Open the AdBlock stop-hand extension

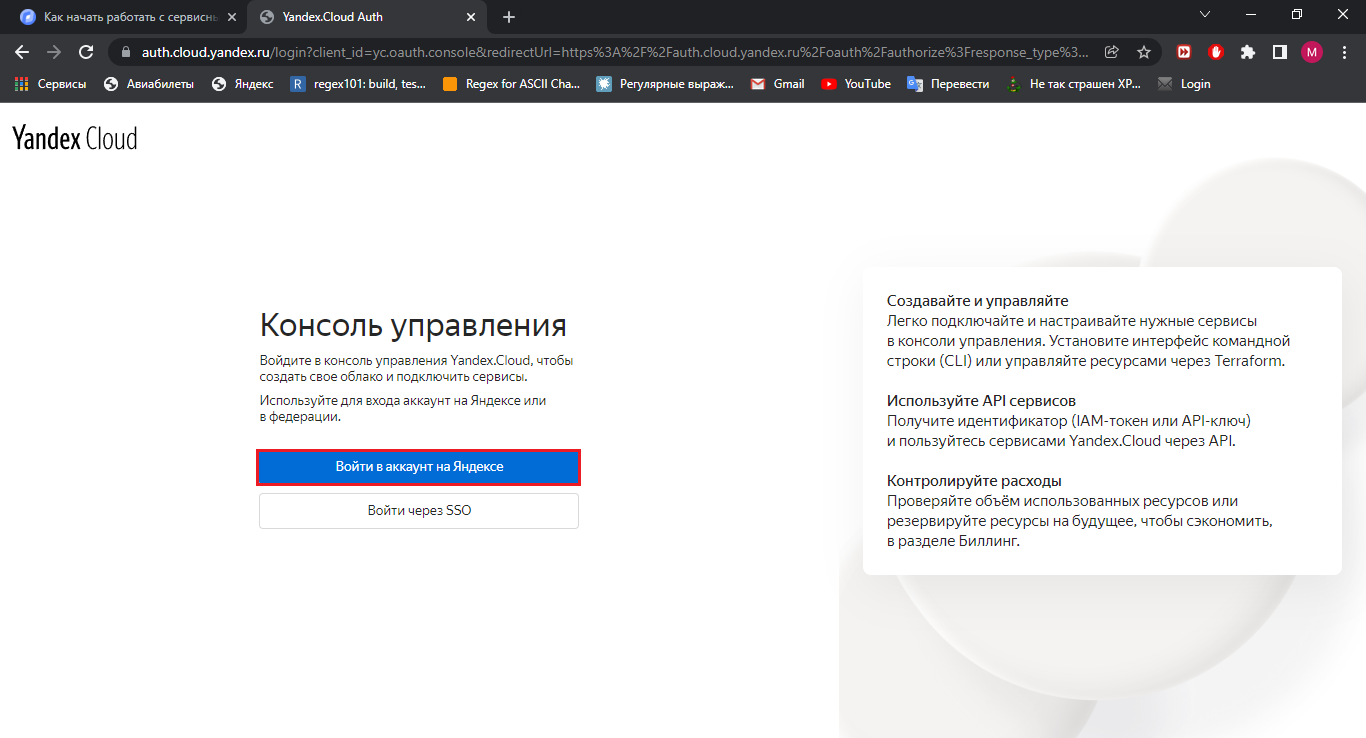pos(1216,52)
